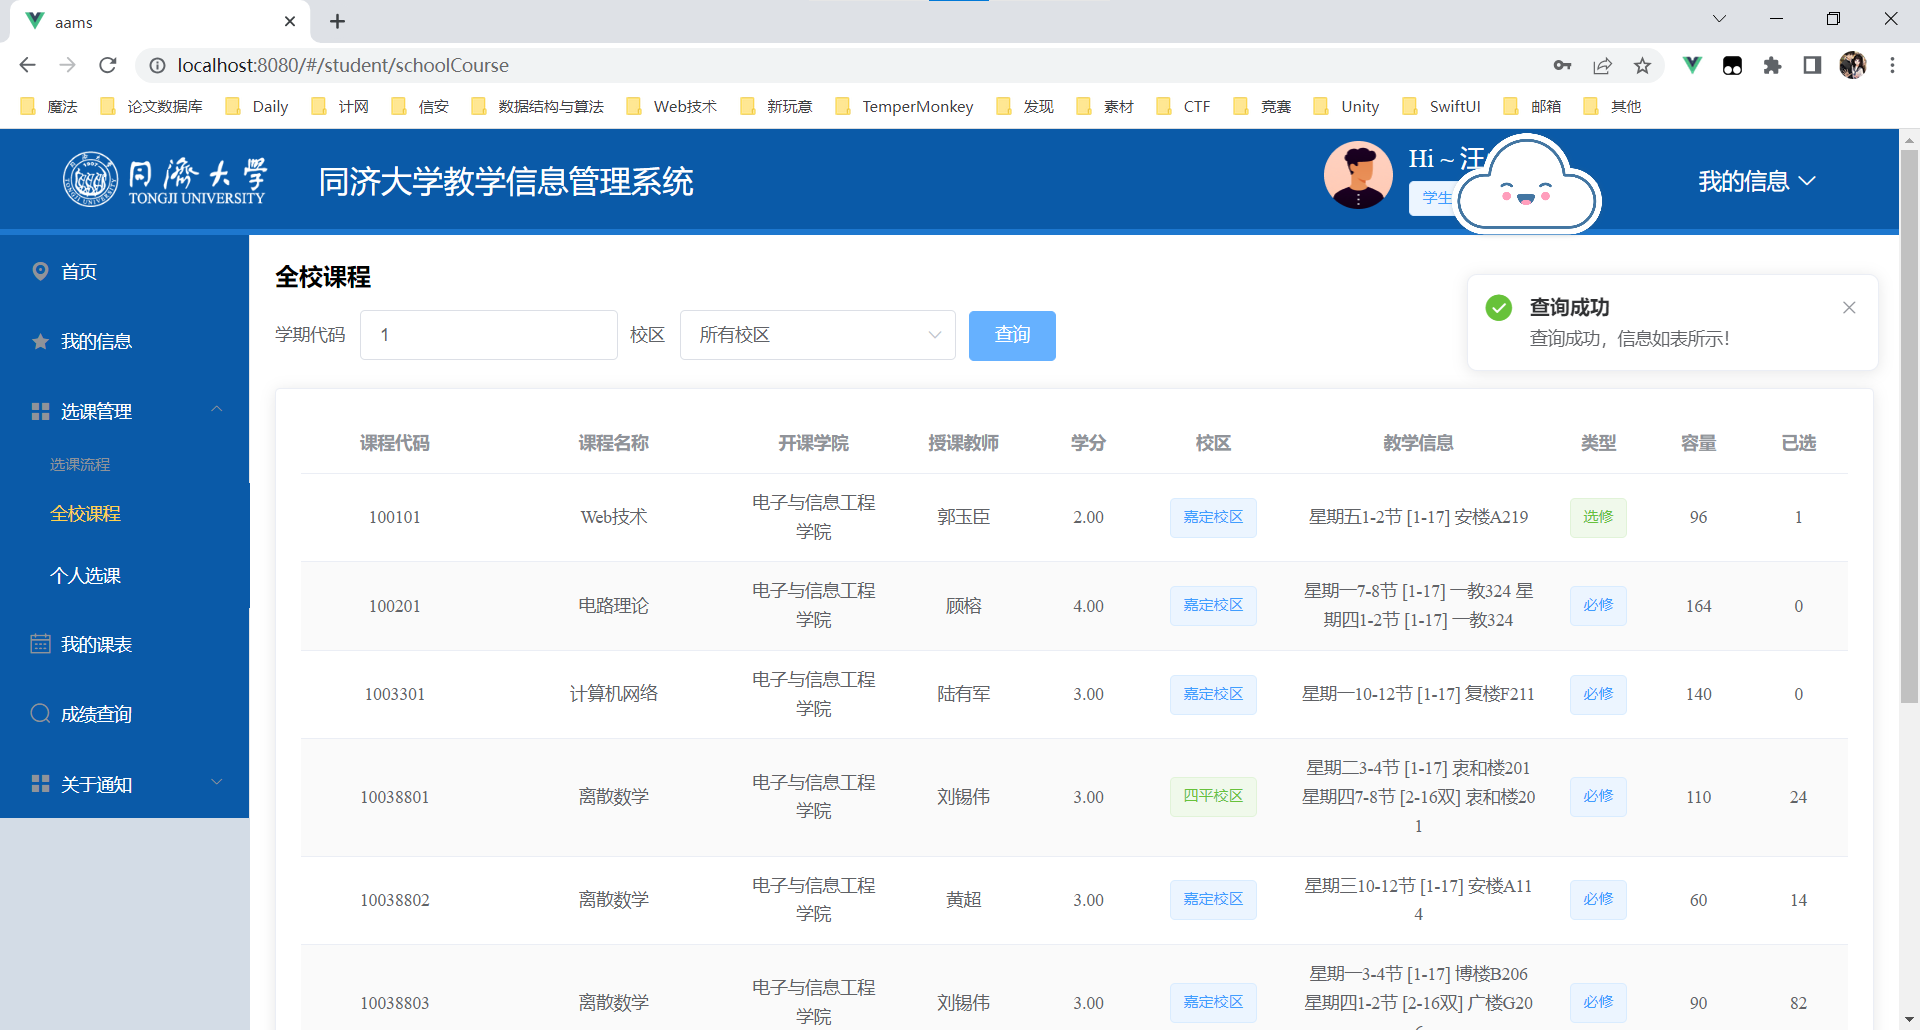Click the Tongji University logo

tap(165, 180)
